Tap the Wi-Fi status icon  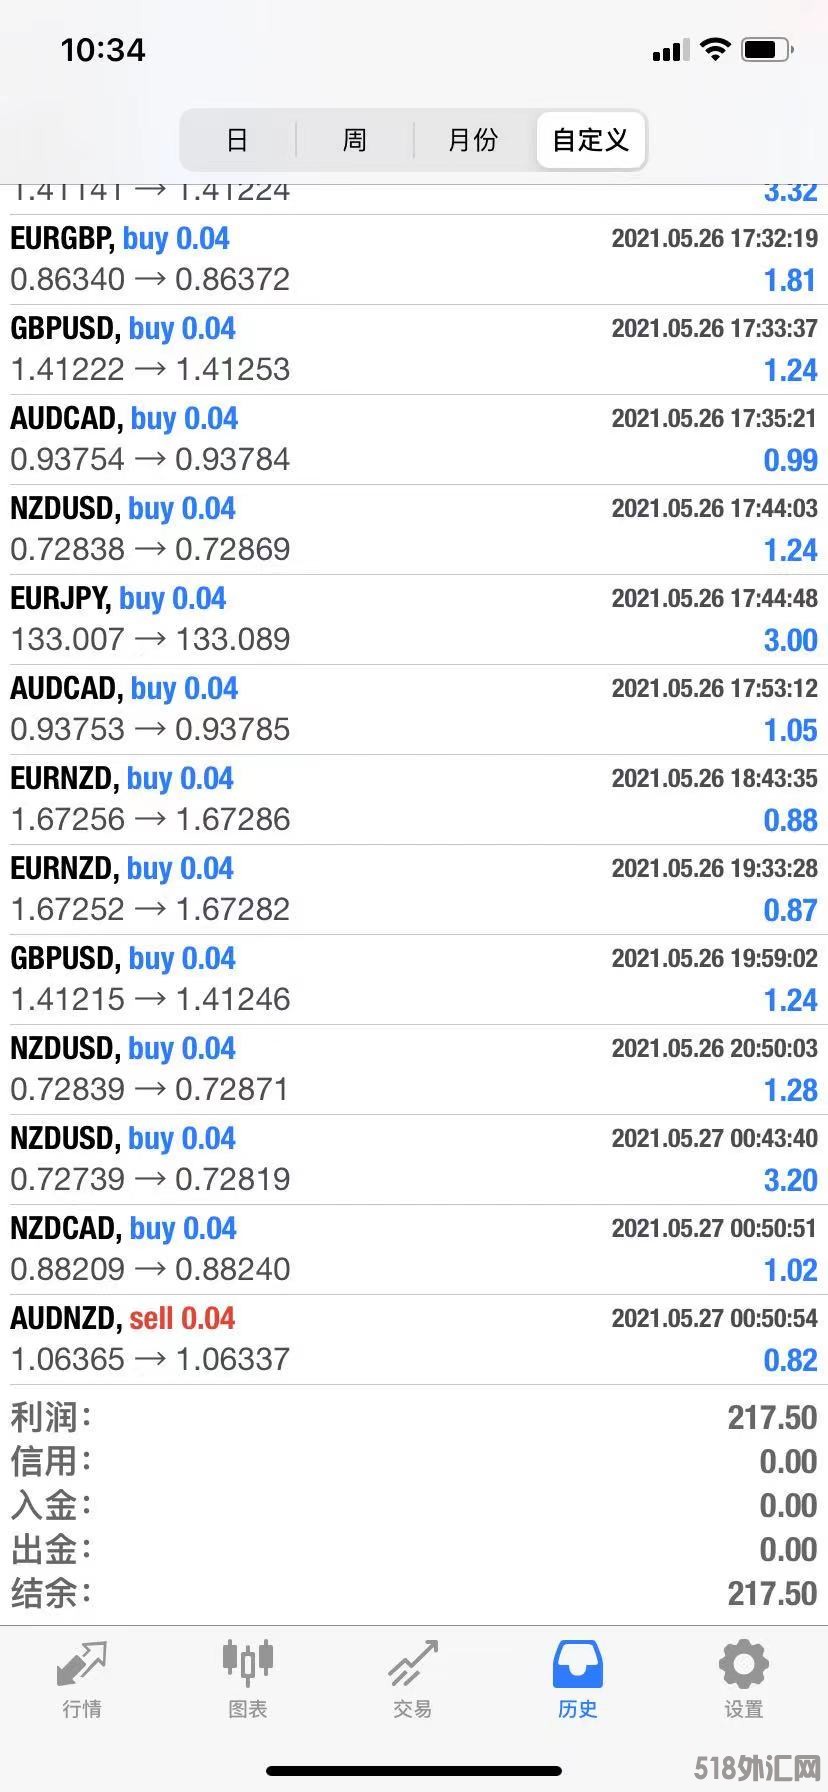pyautogui.click(x=715, y=49)
